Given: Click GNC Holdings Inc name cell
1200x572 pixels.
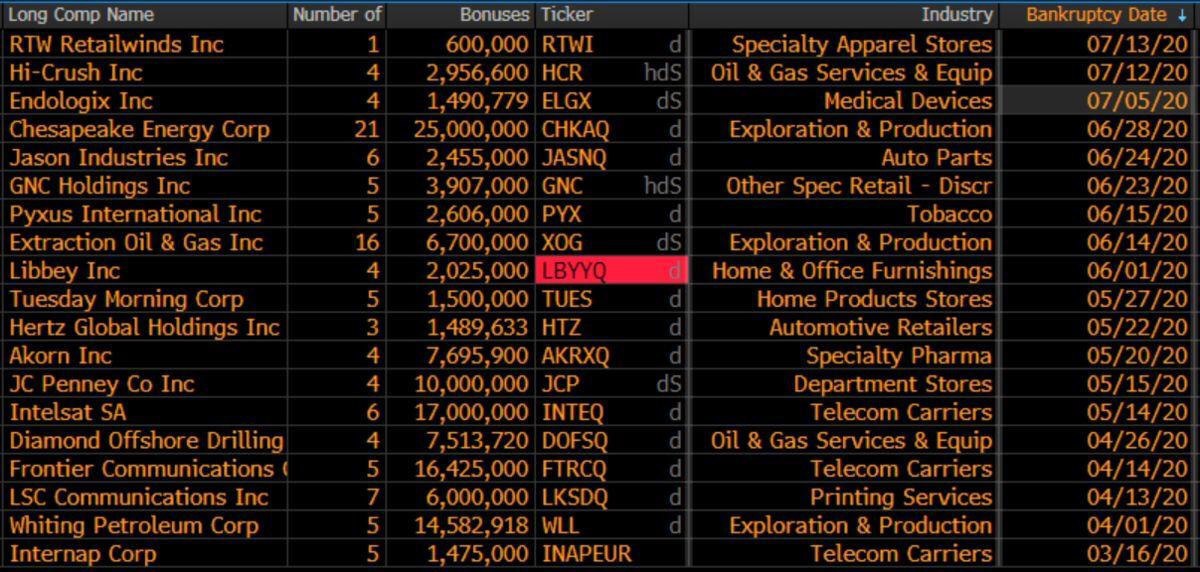Looking at the screenshot, I should pyautogui.click(x=100, y=185).
